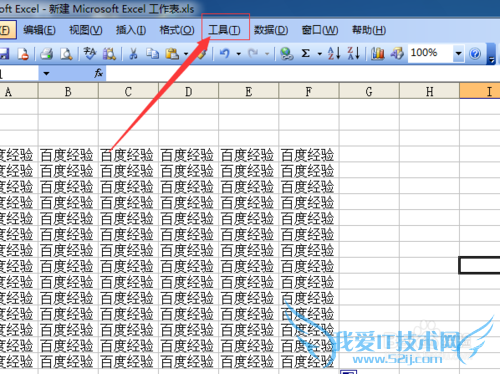Expand the AutoSum functions dropdown arrow
This screenshot has width=500, height=374.
[x=320, y=54]
